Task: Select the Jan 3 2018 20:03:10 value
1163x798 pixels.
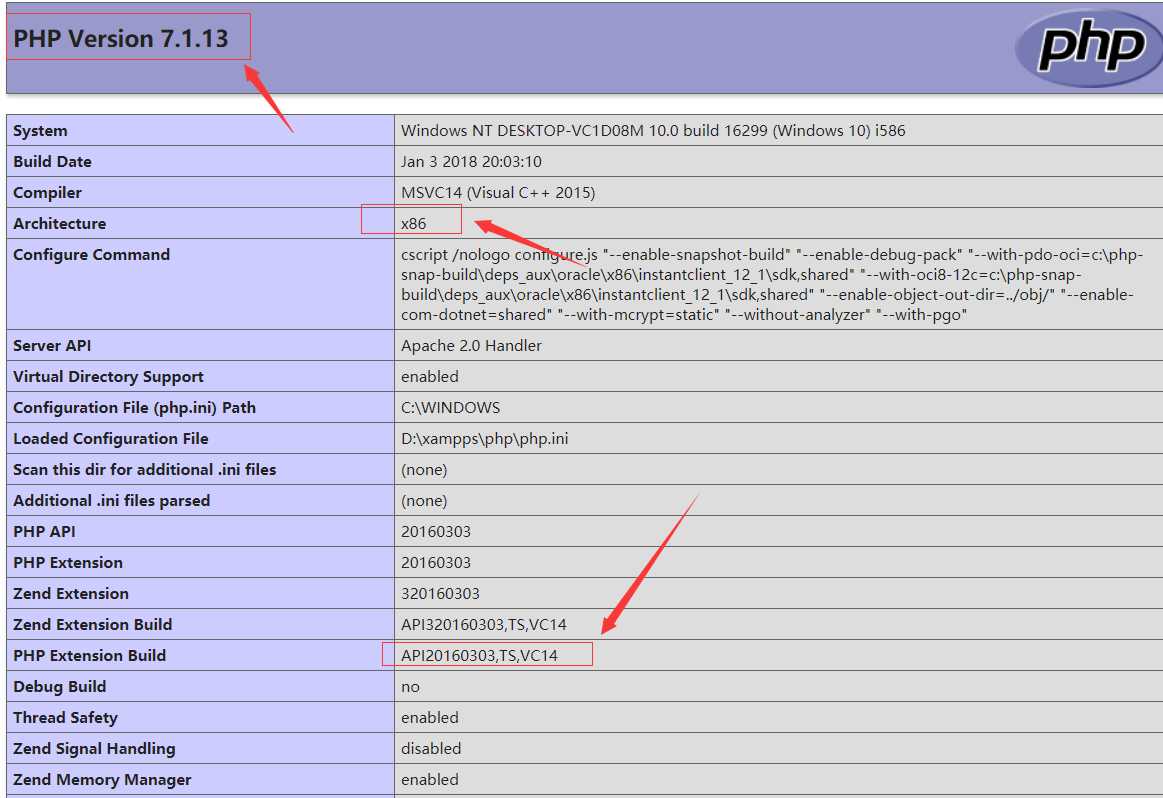Action: (471, 162)
